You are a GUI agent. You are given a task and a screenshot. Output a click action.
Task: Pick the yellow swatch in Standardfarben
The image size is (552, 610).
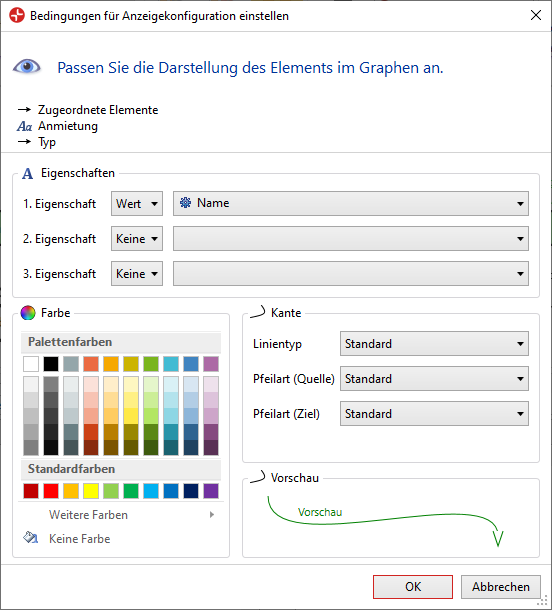point(91,491)
